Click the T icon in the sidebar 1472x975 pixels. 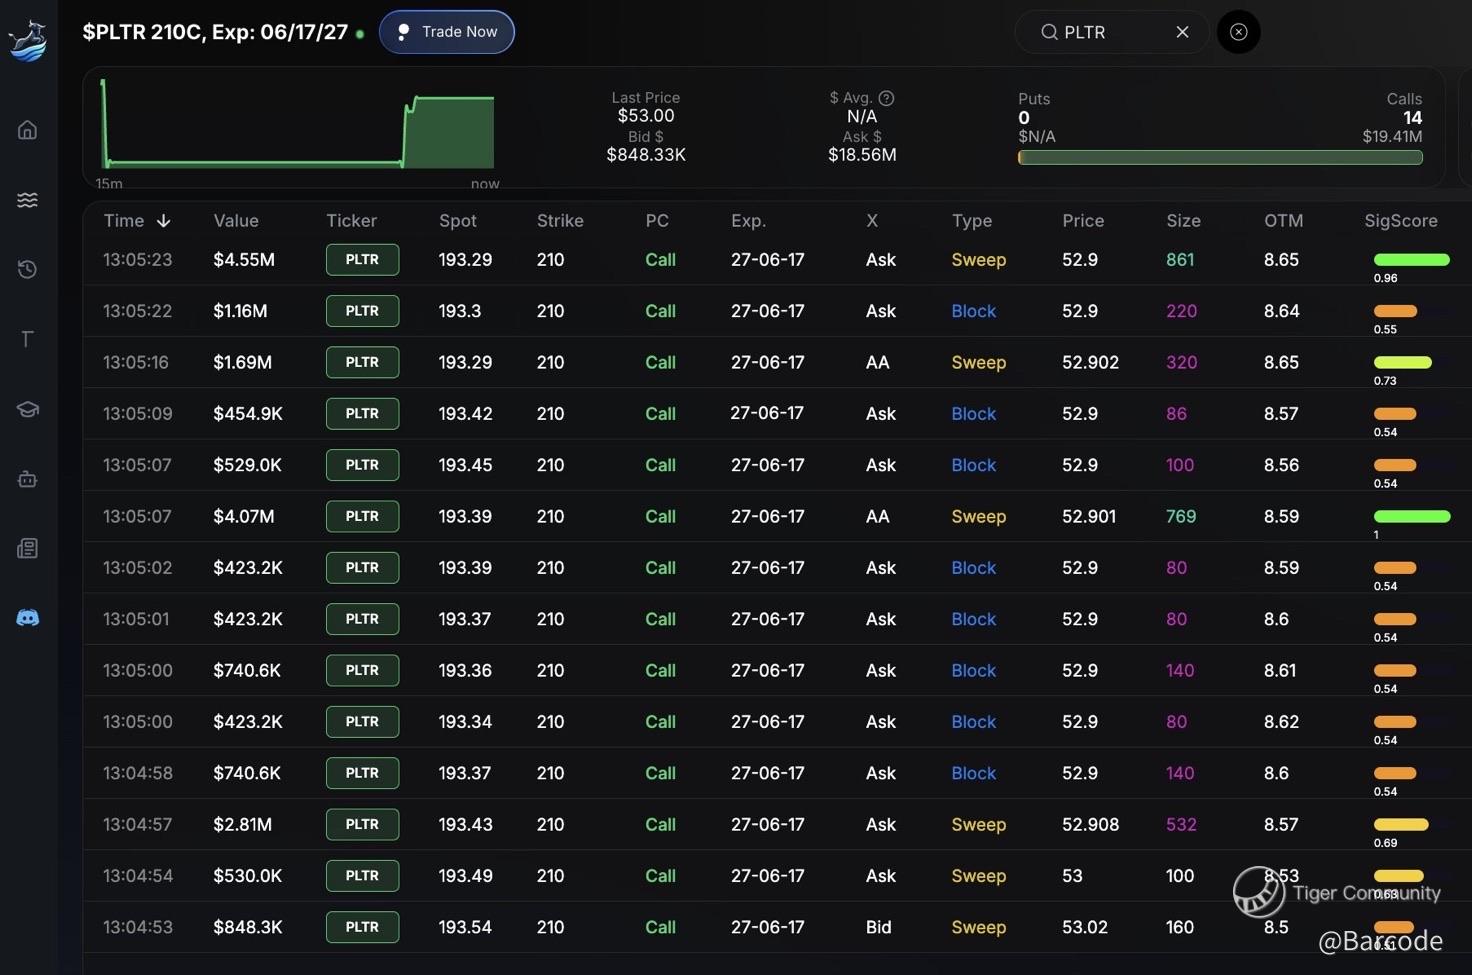click(28, 339)
